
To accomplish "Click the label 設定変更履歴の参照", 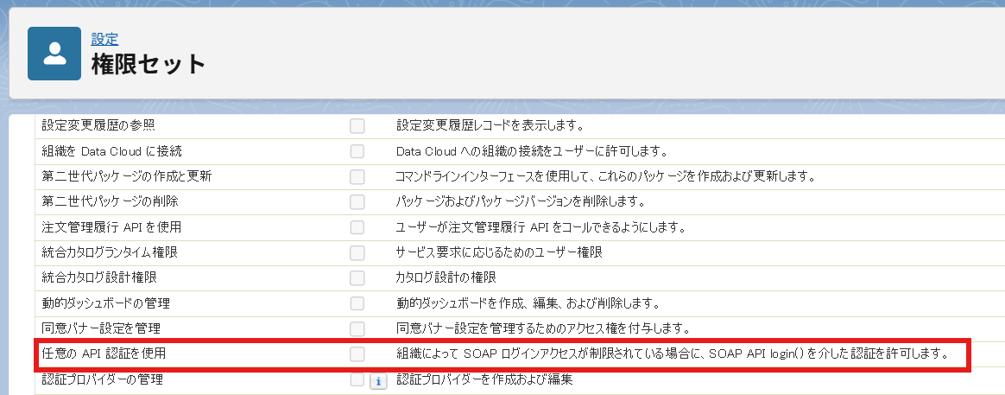I will pos(97,126).
